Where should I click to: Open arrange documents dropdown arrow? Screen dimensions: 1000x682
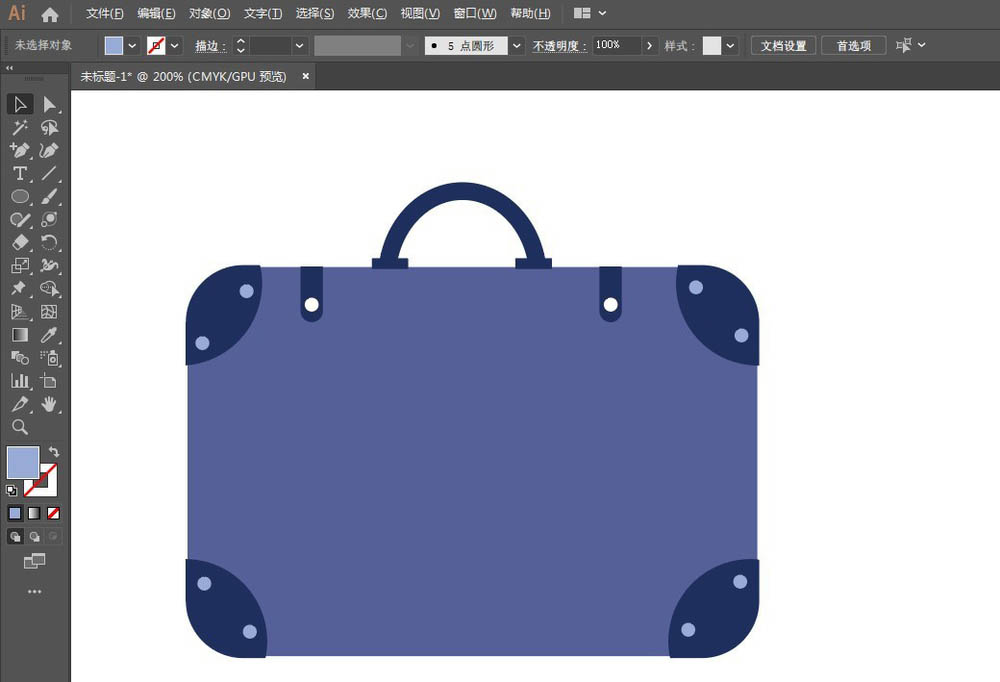pyautogui.click(x=602, y=13)
